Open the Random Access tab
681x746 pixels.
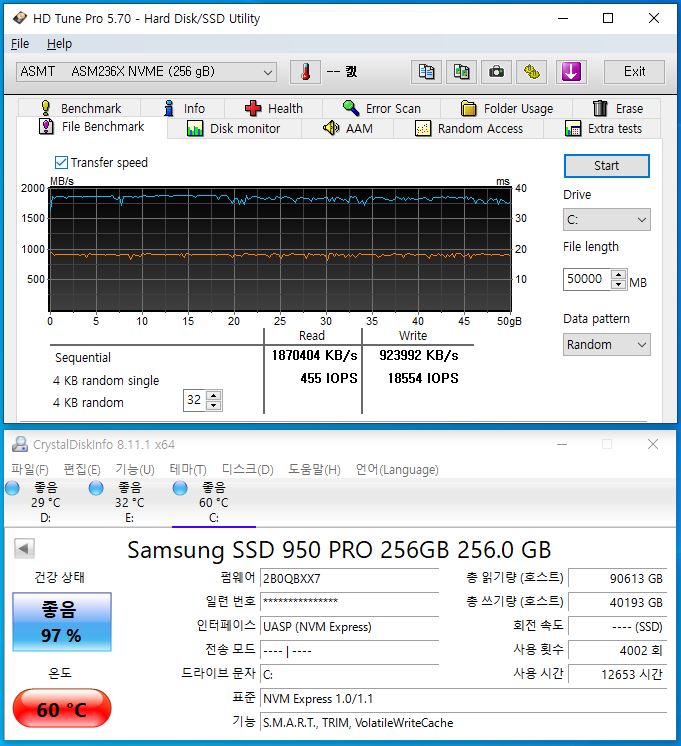click(469, 128)
